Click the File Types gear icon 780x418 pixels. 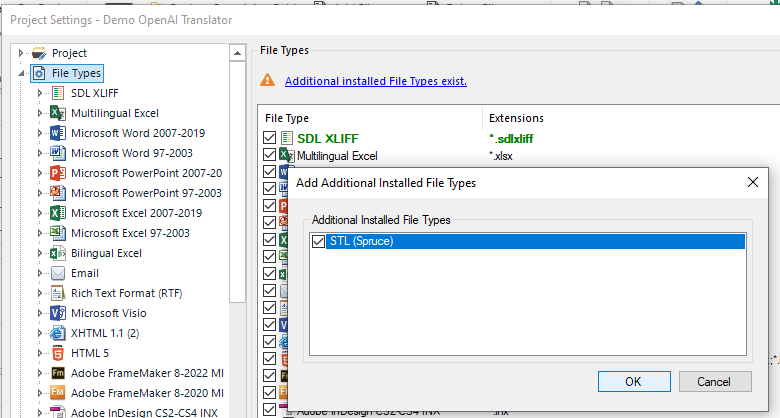[x=40, y=73]
